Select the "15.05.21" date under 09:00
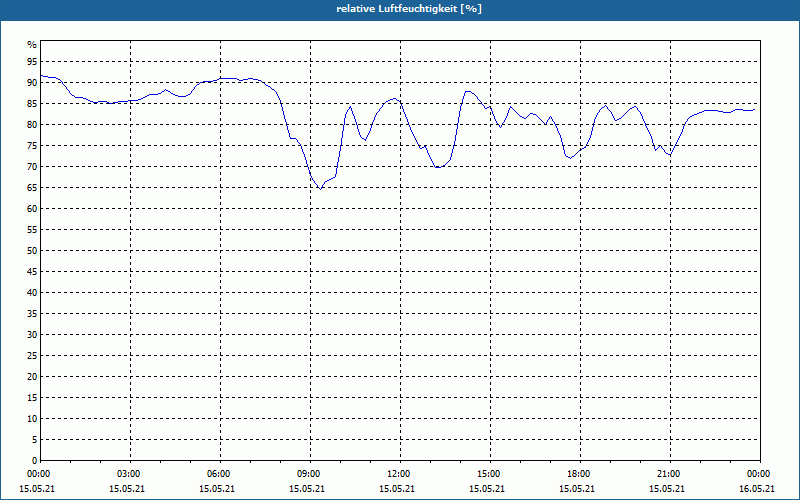 pyautogui.click(x=307, y=489)
